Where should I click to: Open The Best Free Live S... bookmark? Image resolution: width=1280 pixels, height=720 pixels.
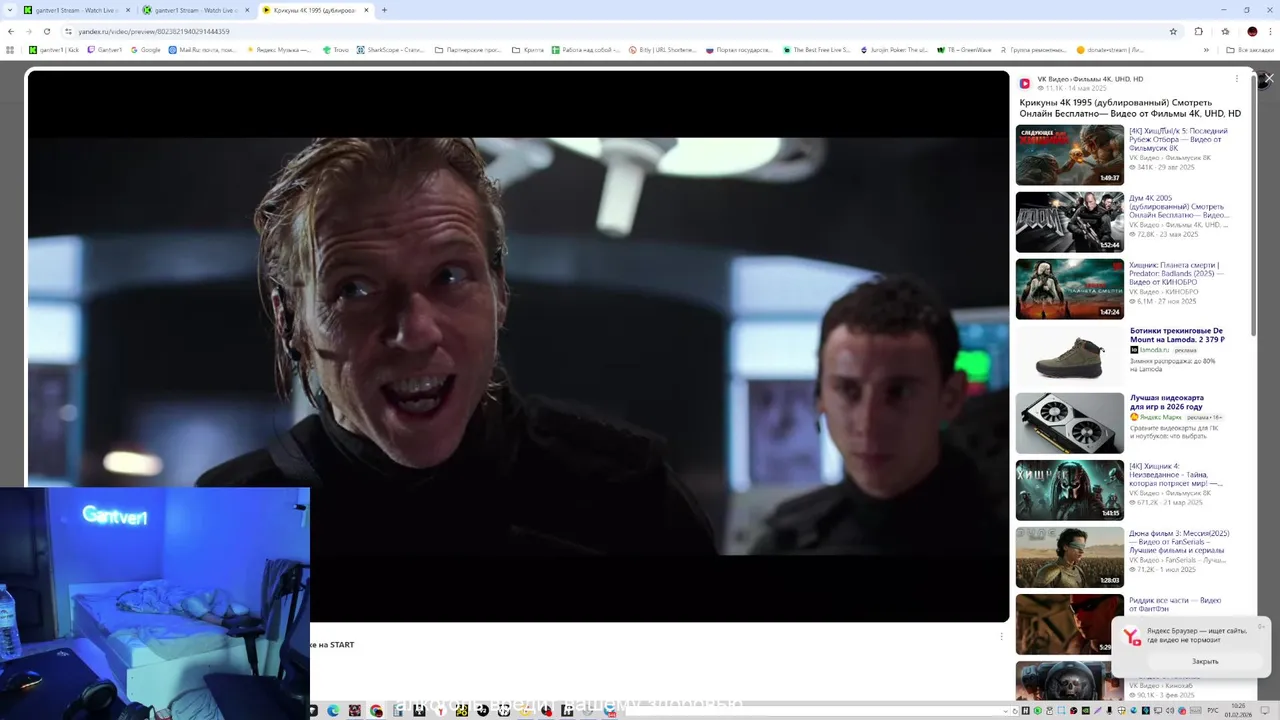pos(816,49)
